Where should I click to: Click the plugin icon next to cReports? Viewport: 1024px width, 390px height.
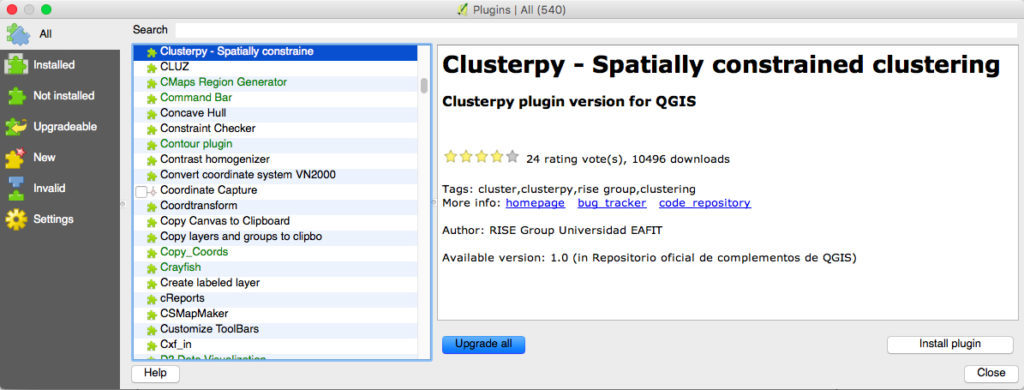point(152,299)
